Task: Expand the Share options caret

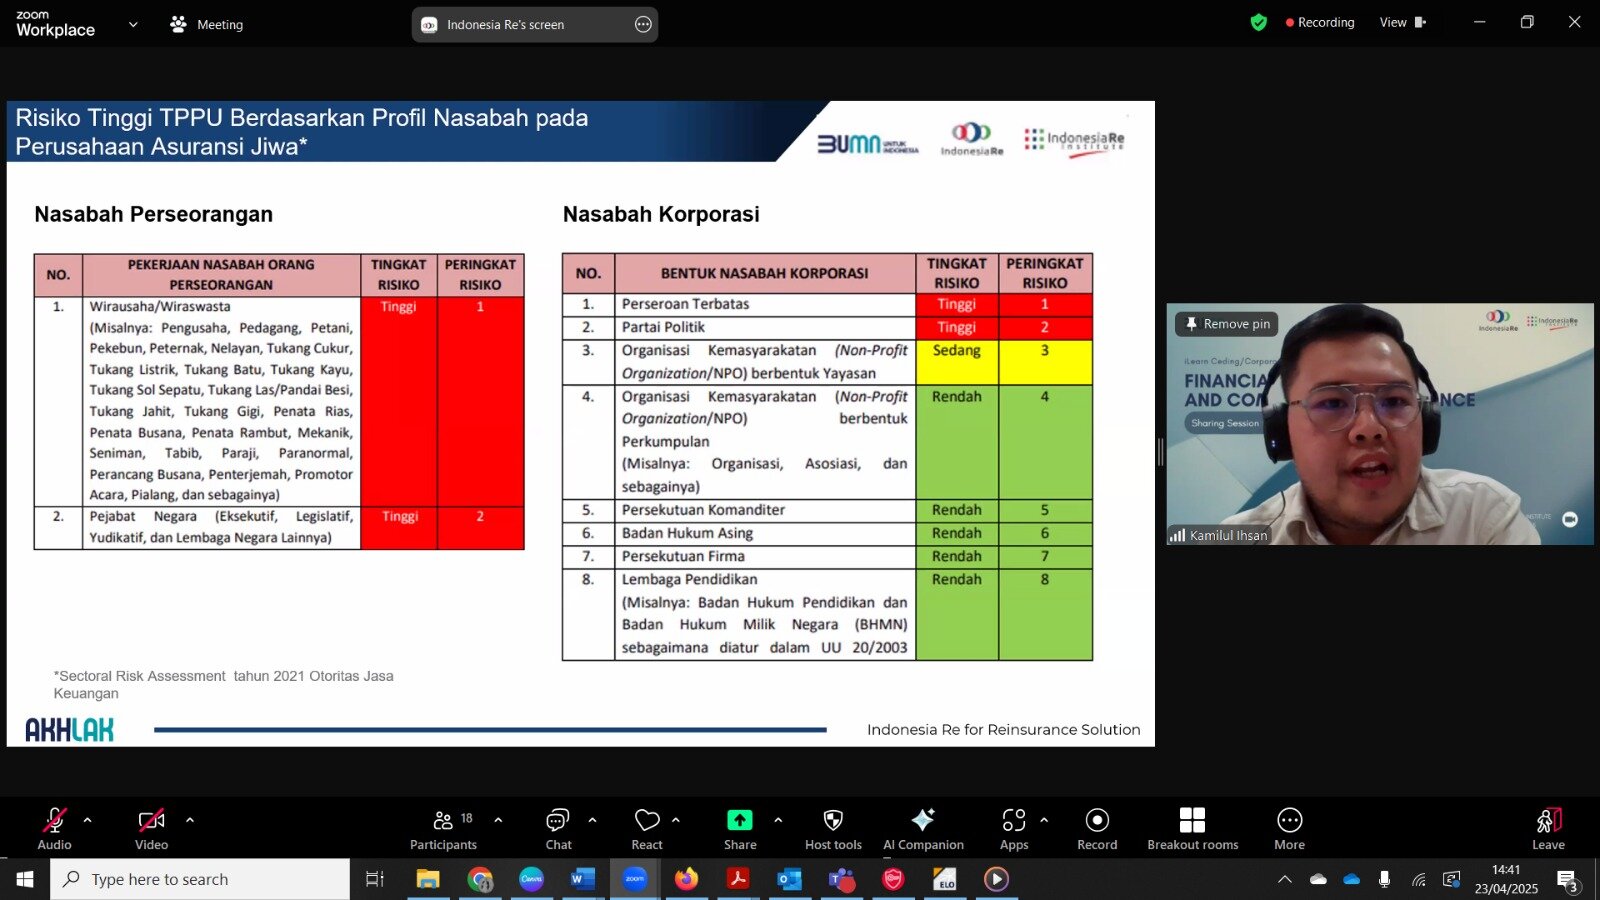Action: coord(778,820)
